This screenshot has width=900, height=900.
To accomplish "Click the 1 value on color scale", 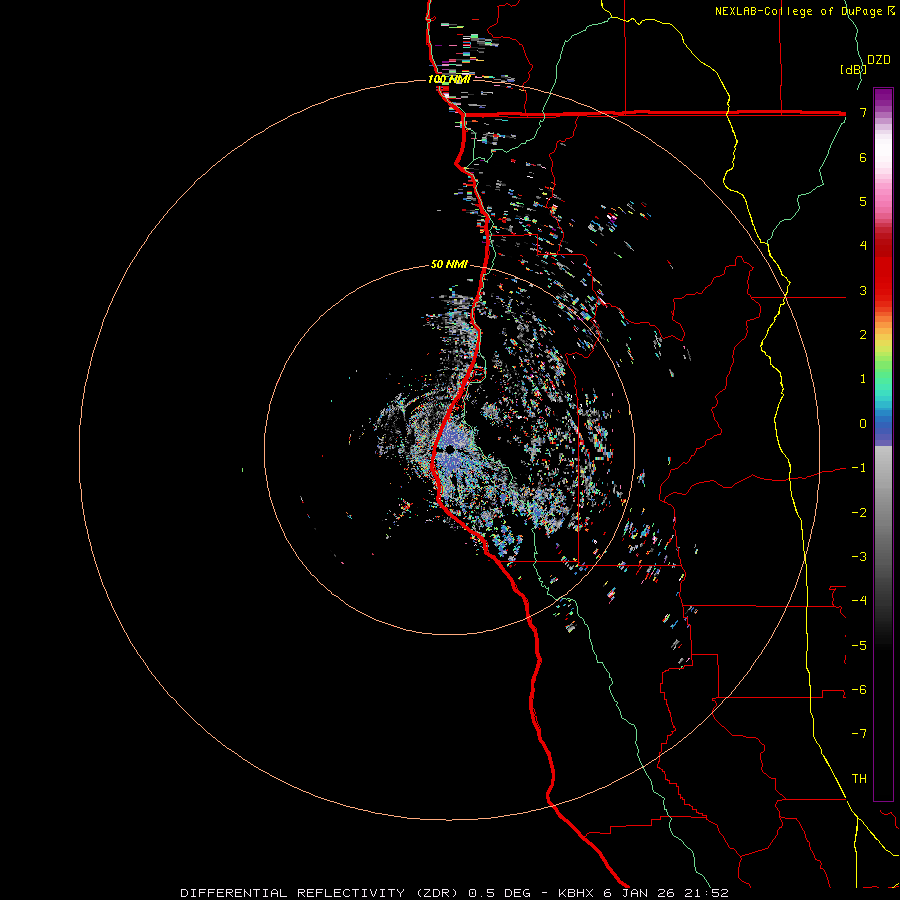I will 863,379.
